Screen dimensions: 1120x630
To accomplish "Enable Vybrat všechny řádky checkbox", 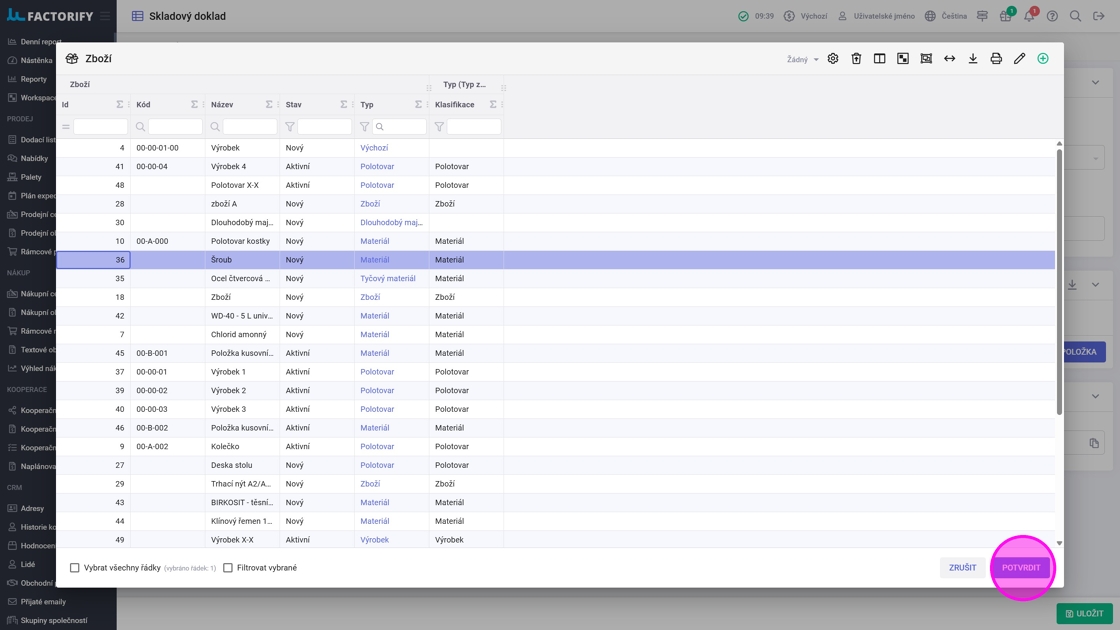I will point(75,568).
